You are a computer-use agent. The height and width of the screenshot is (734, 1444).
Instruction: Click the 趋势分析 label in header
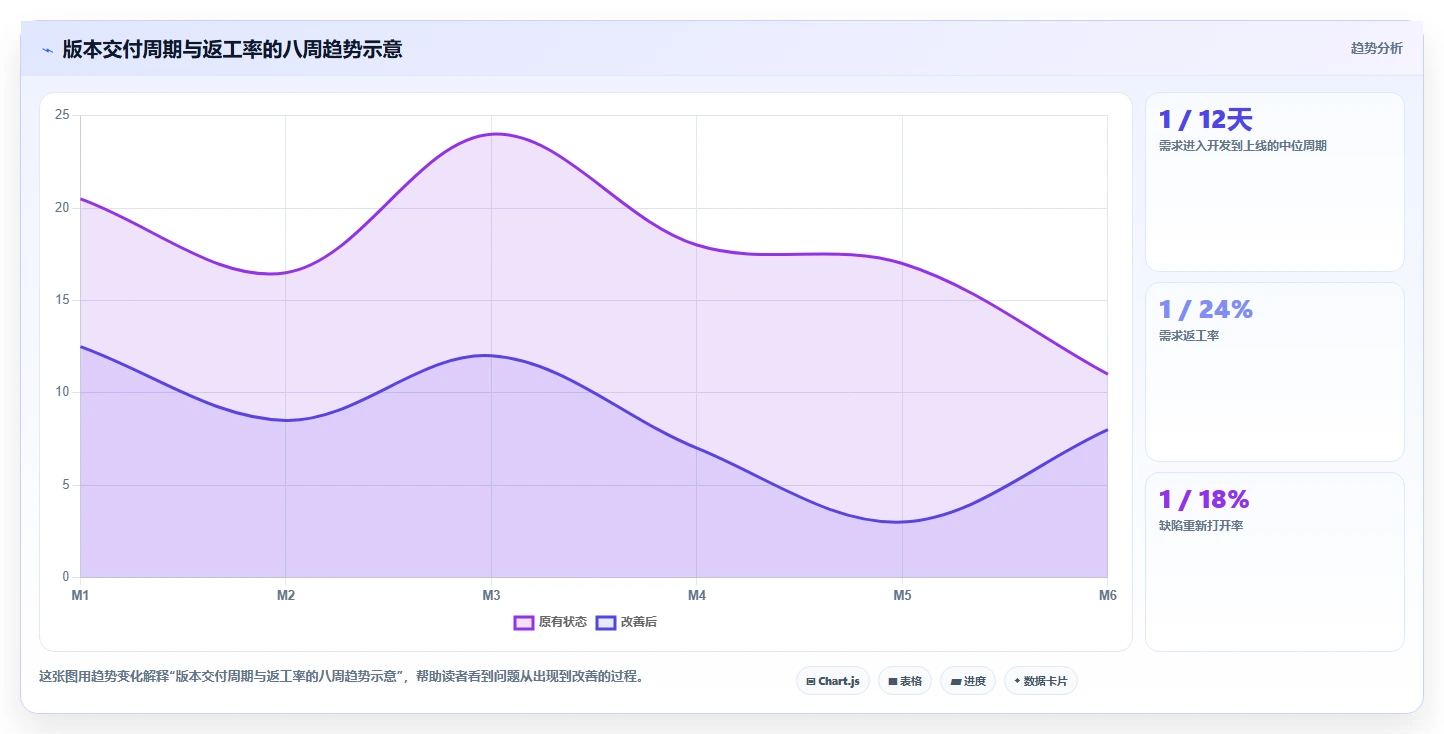1376,48
